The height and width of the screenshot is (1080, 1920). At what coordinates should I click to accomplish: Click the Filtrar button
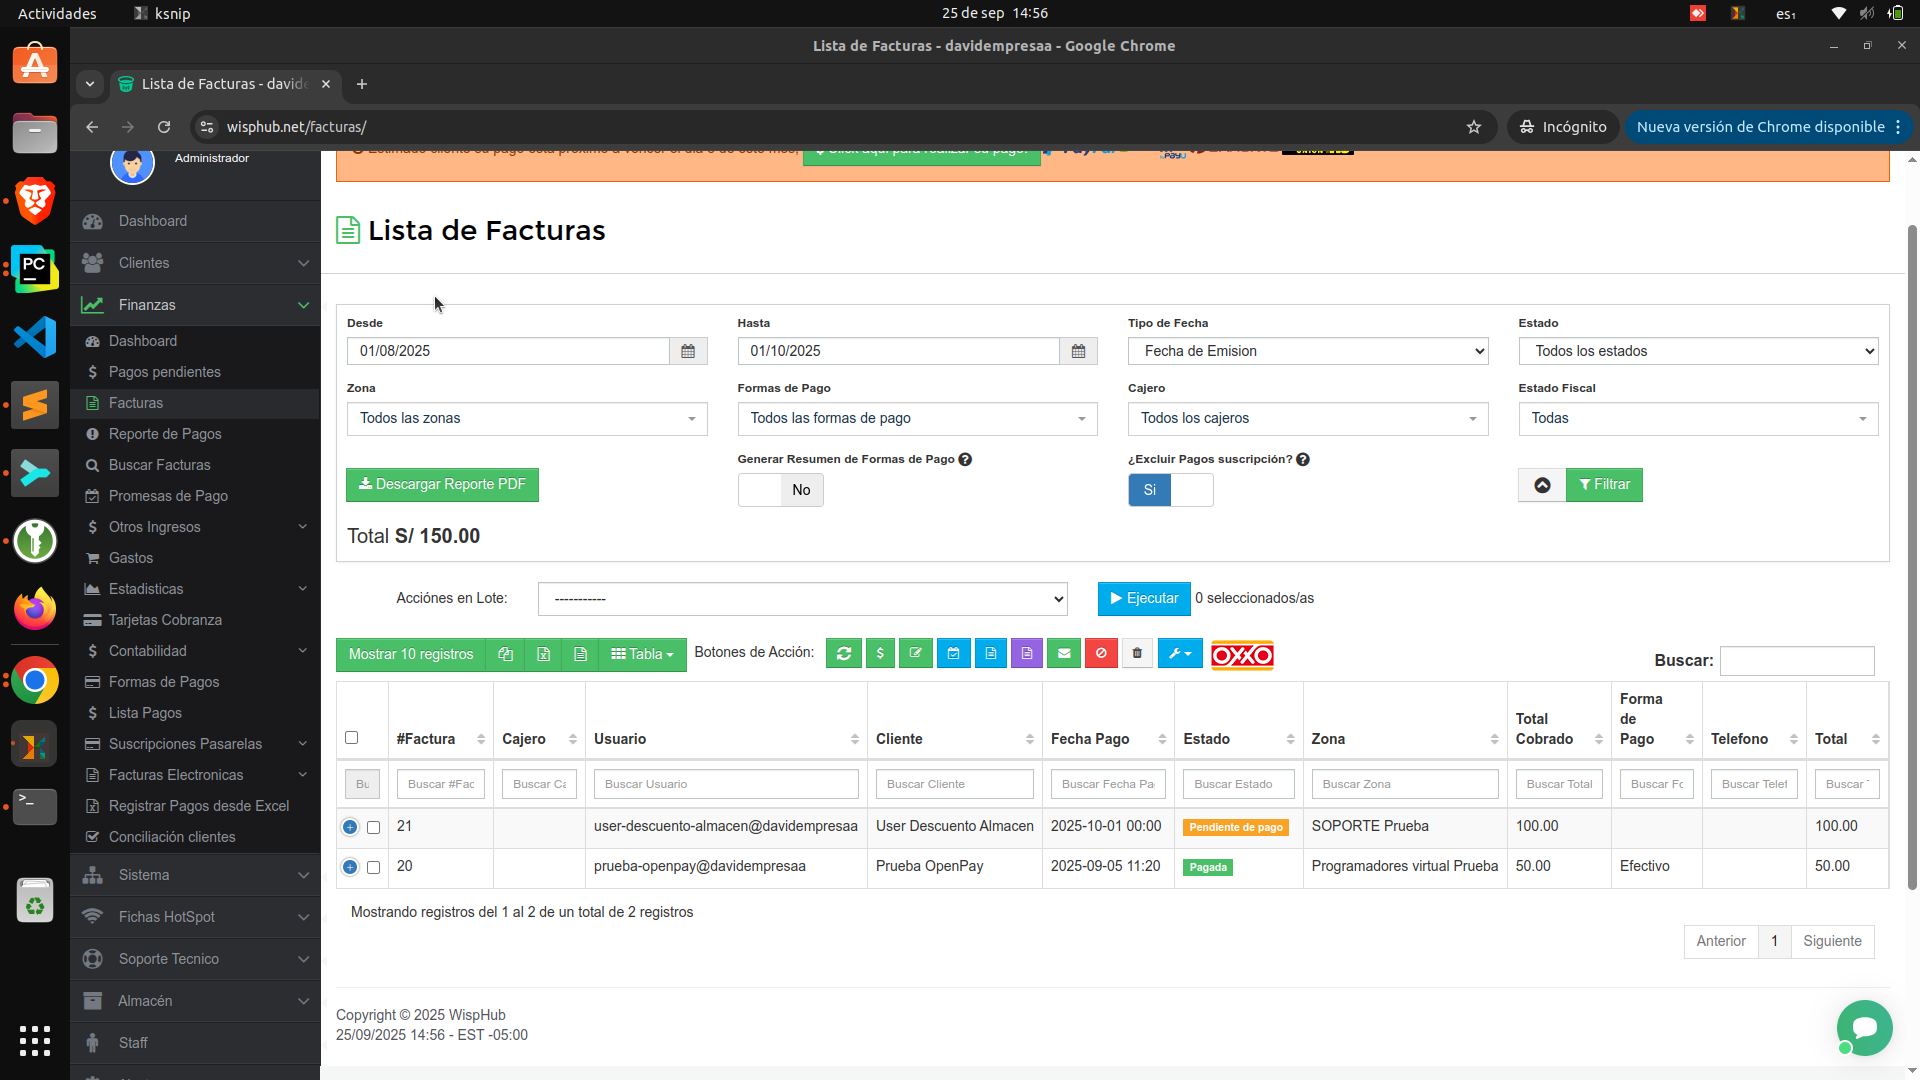coord(1604,485)
